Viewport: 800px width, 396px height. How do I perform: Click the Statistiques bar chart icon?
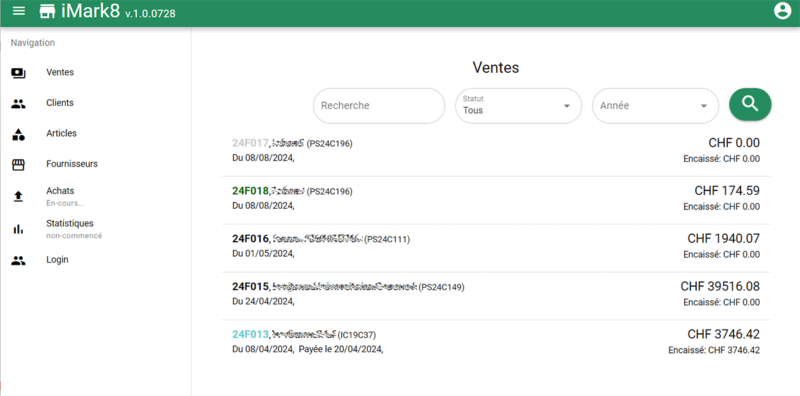(18, 229)
